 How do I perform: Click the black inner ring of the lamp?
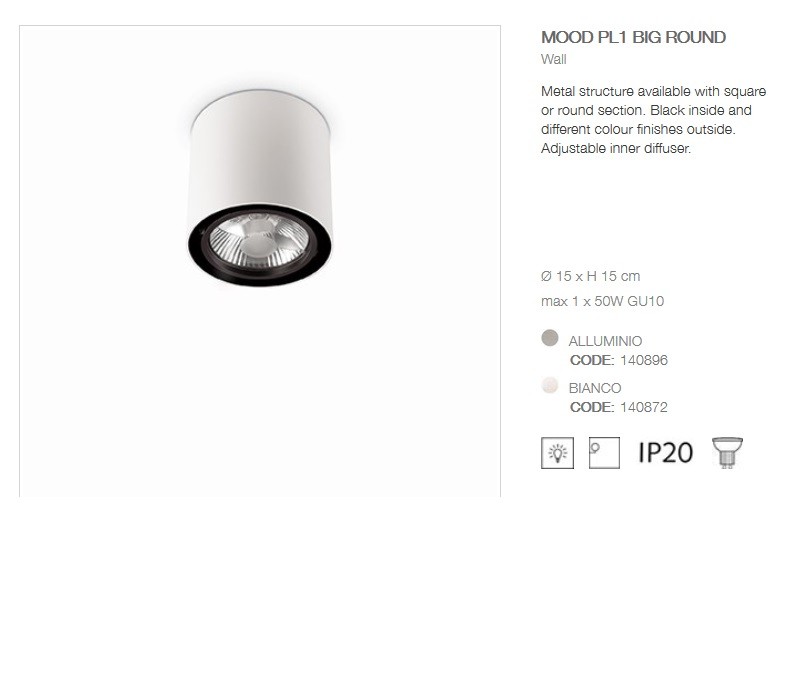pyautogui.click(x=259, y=275)
